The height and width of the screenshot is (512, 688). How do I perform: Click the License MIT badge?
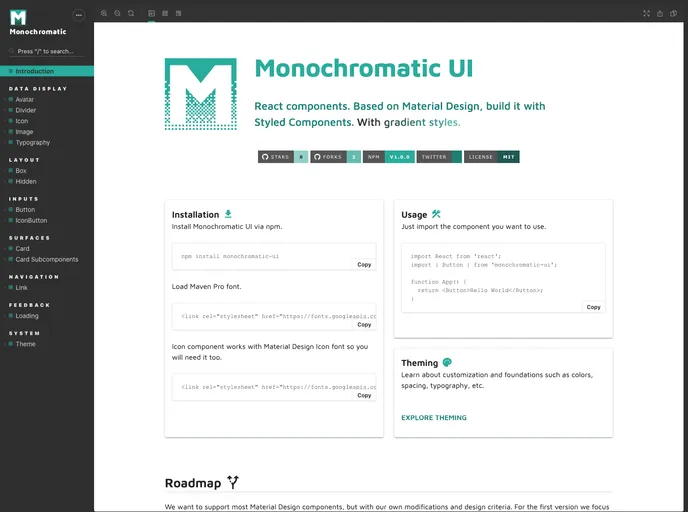coord(492,157)
